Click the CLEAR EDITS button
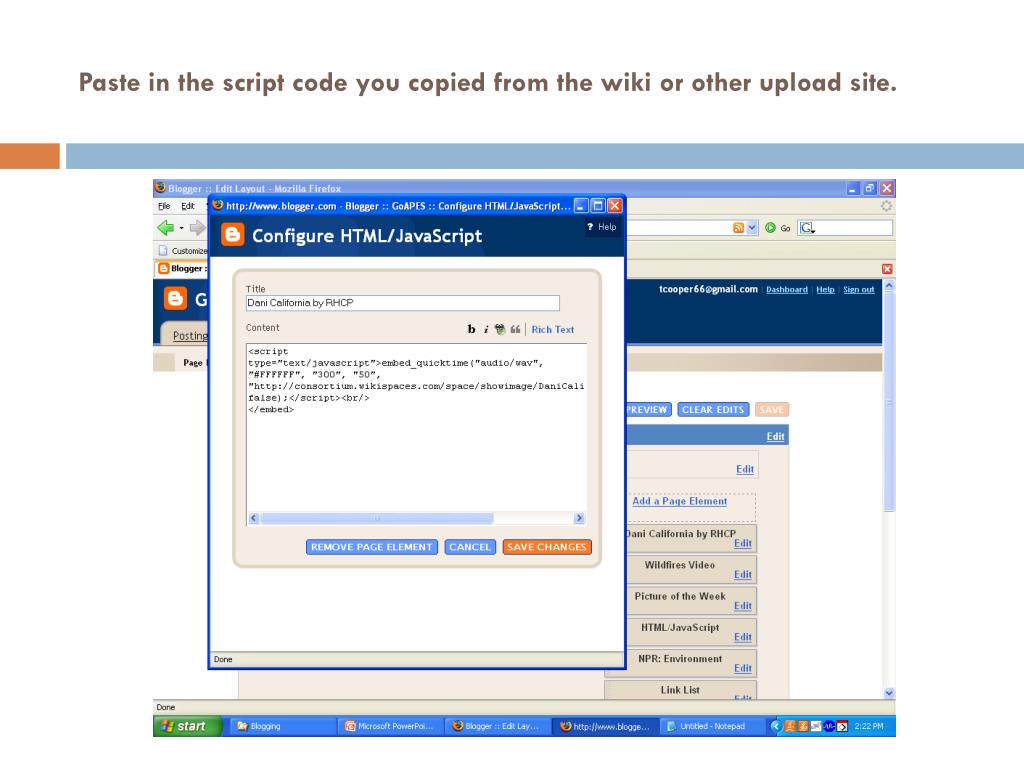1024x768 pixels. pos(713,409)
